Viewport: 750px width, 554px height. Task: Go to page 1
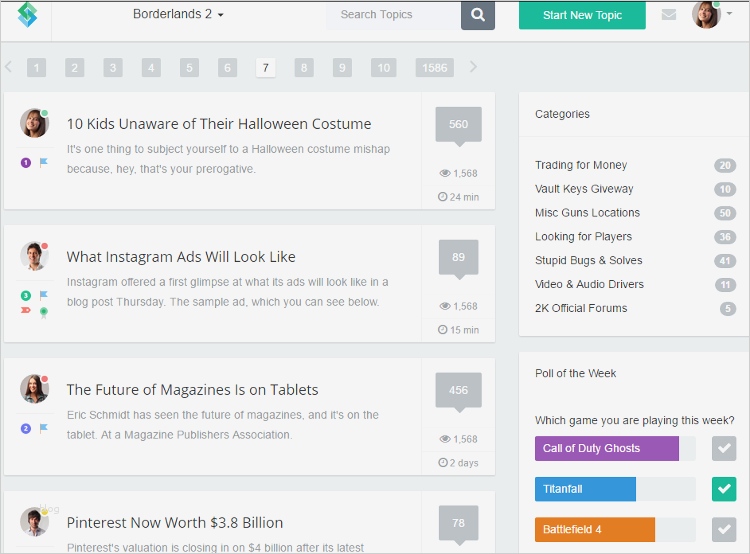click(x=36, y=68)
